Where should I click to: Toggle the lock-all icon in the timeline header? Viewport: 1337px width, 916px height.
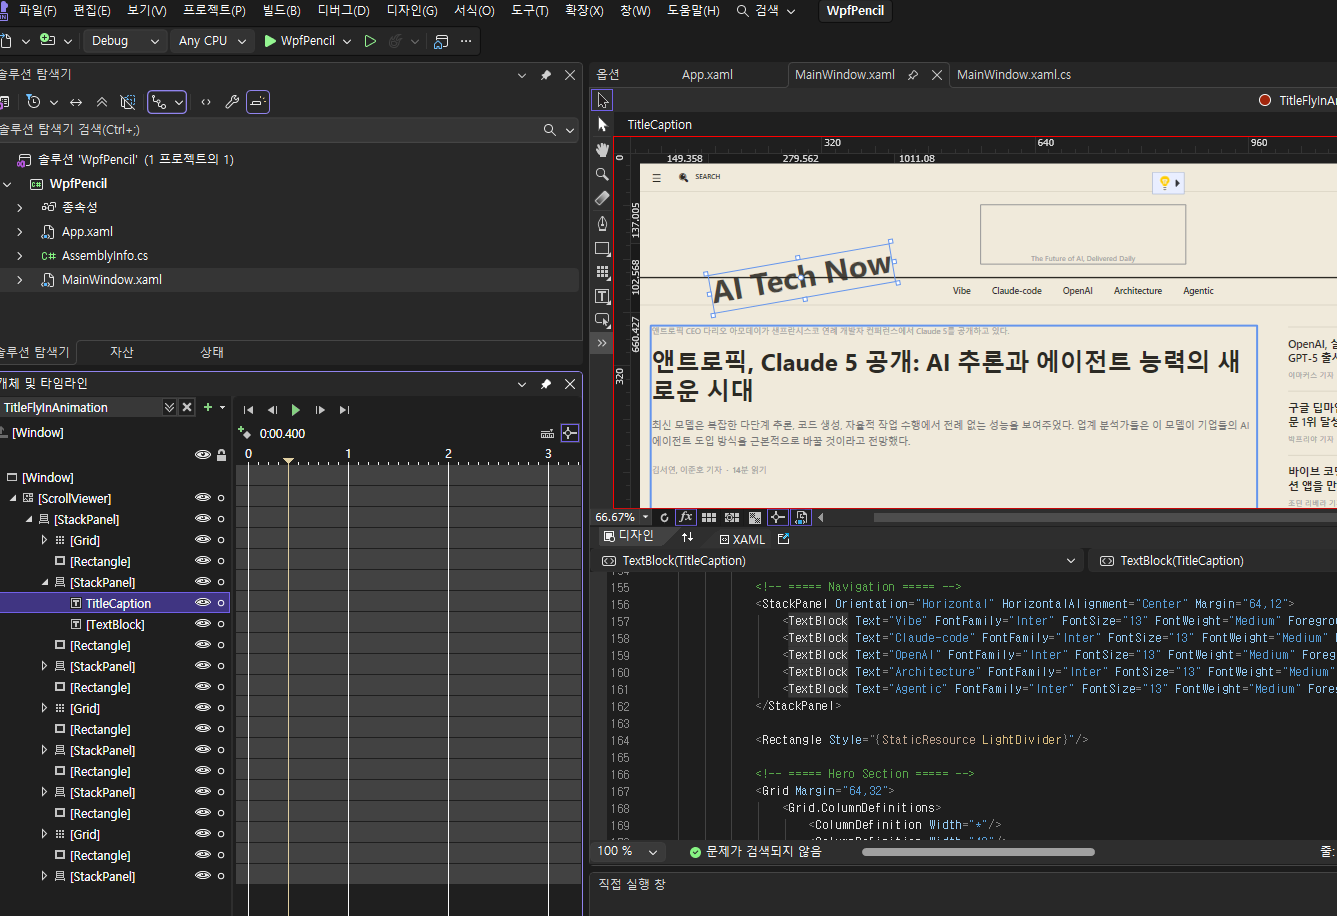pos(221,455)
